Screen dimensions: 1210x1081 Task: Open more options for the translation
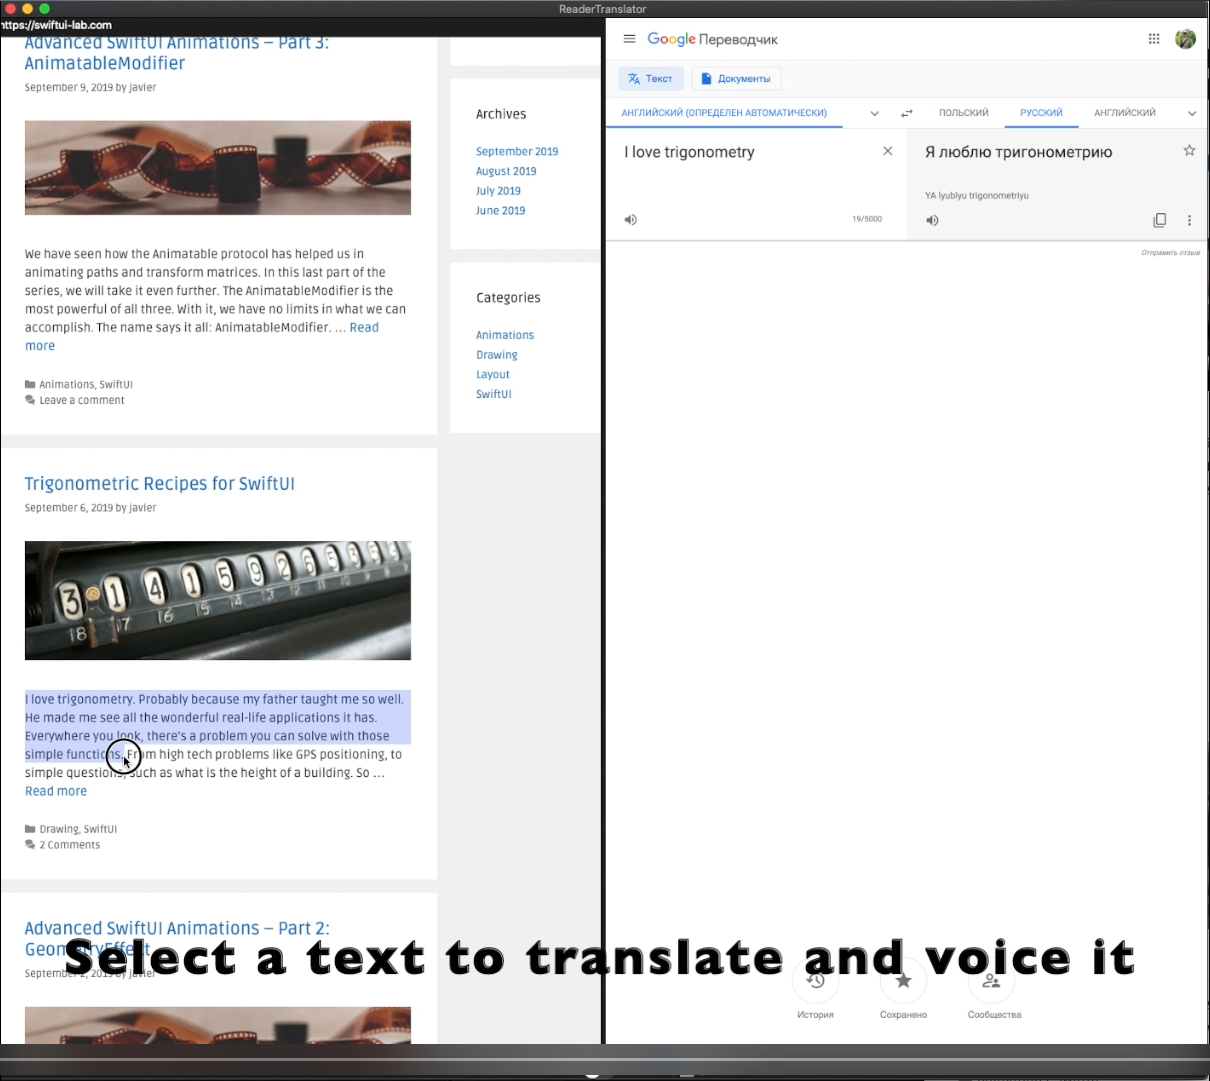point(1189,221)
